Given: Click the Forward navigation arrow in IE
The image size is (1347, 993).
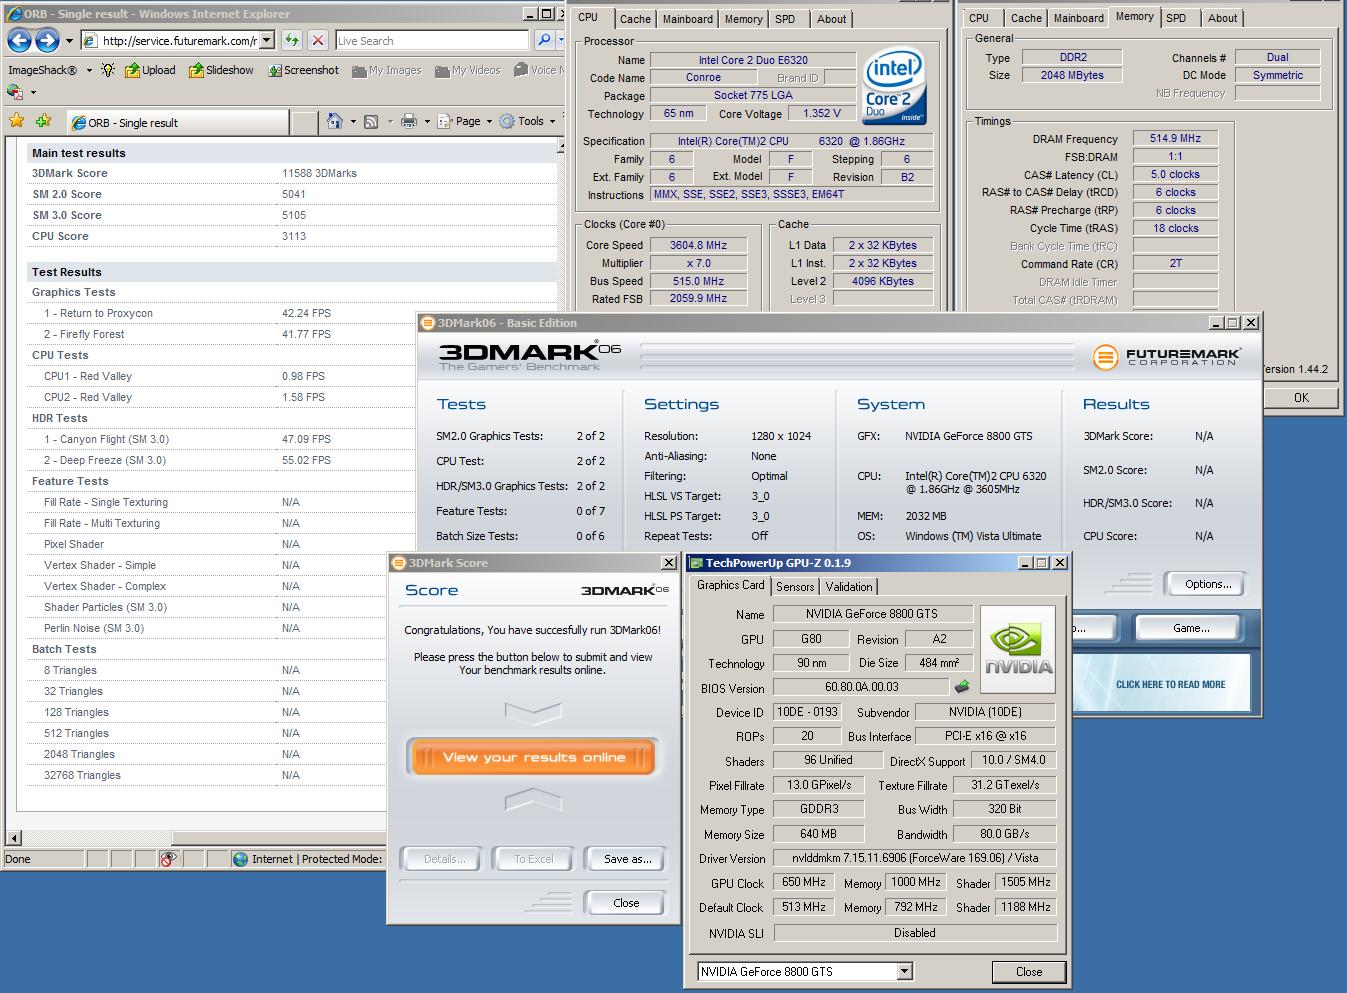Looking at the screenshot, I should [47, 40].
